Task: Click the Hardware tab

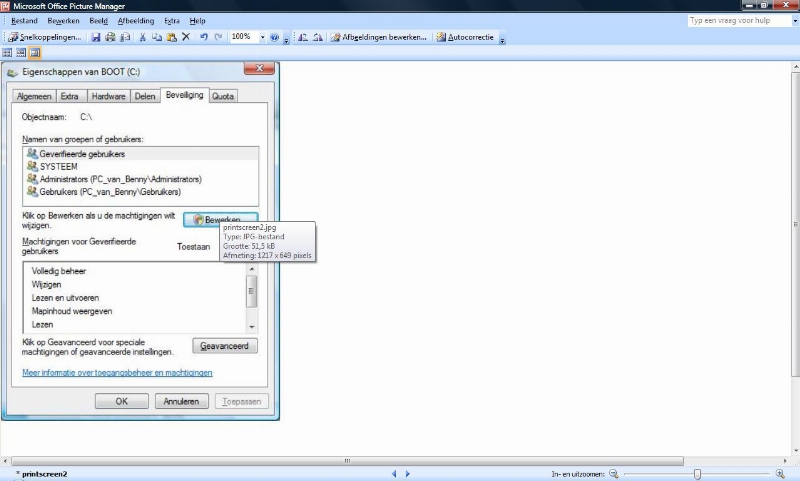Action: click(x=108, y=96)
